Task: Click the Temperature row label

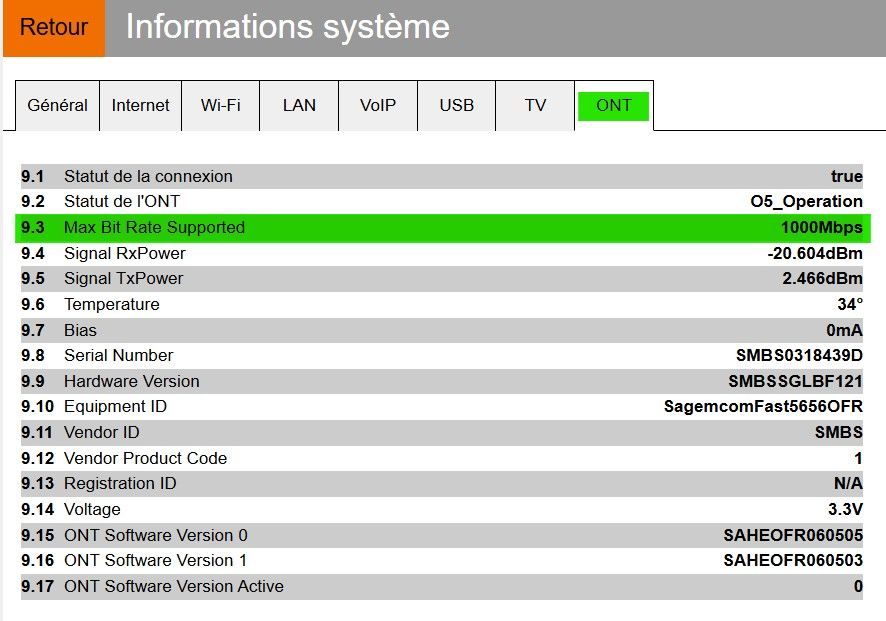Action: tap(111, 304)
